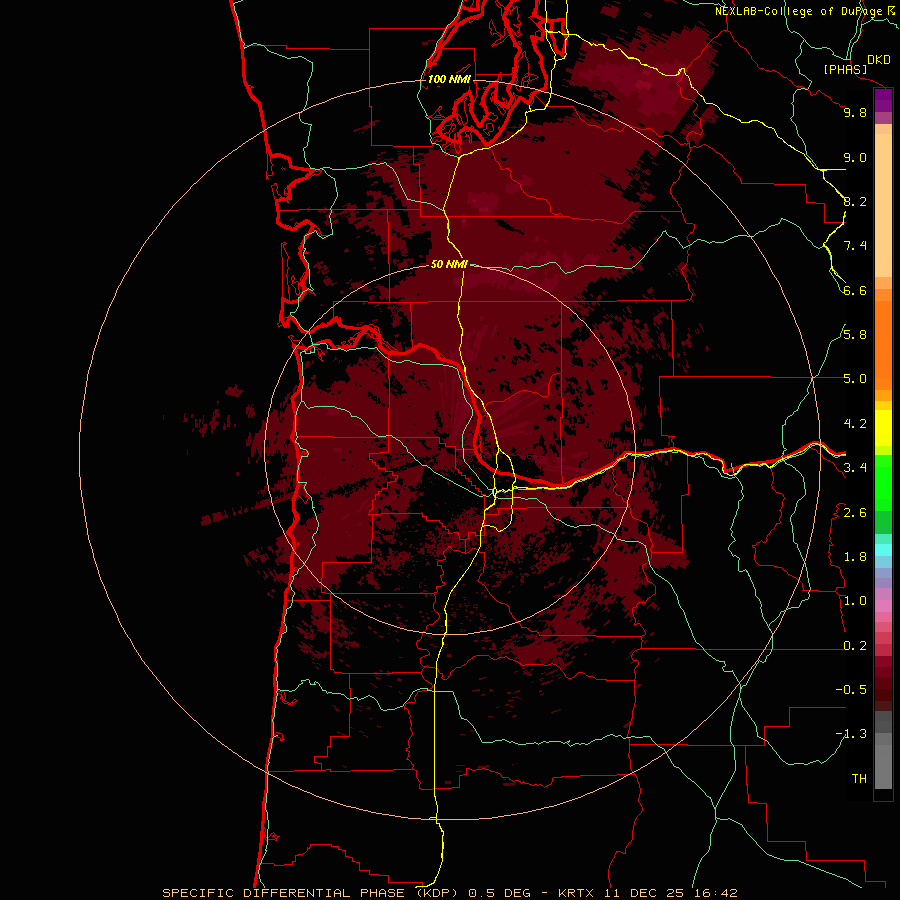Image resolution: width=900 pixels, height=900 pixels.
Task: Click the [PHAS] units label
Action: (845, 69)
